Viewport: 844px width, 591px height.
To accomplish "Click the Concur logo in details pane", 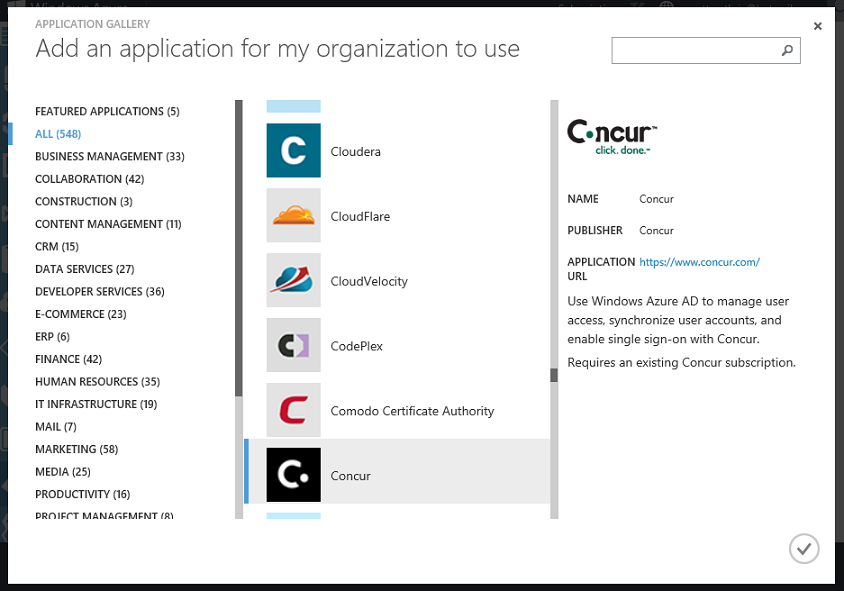I will click(x=612, y=137).
